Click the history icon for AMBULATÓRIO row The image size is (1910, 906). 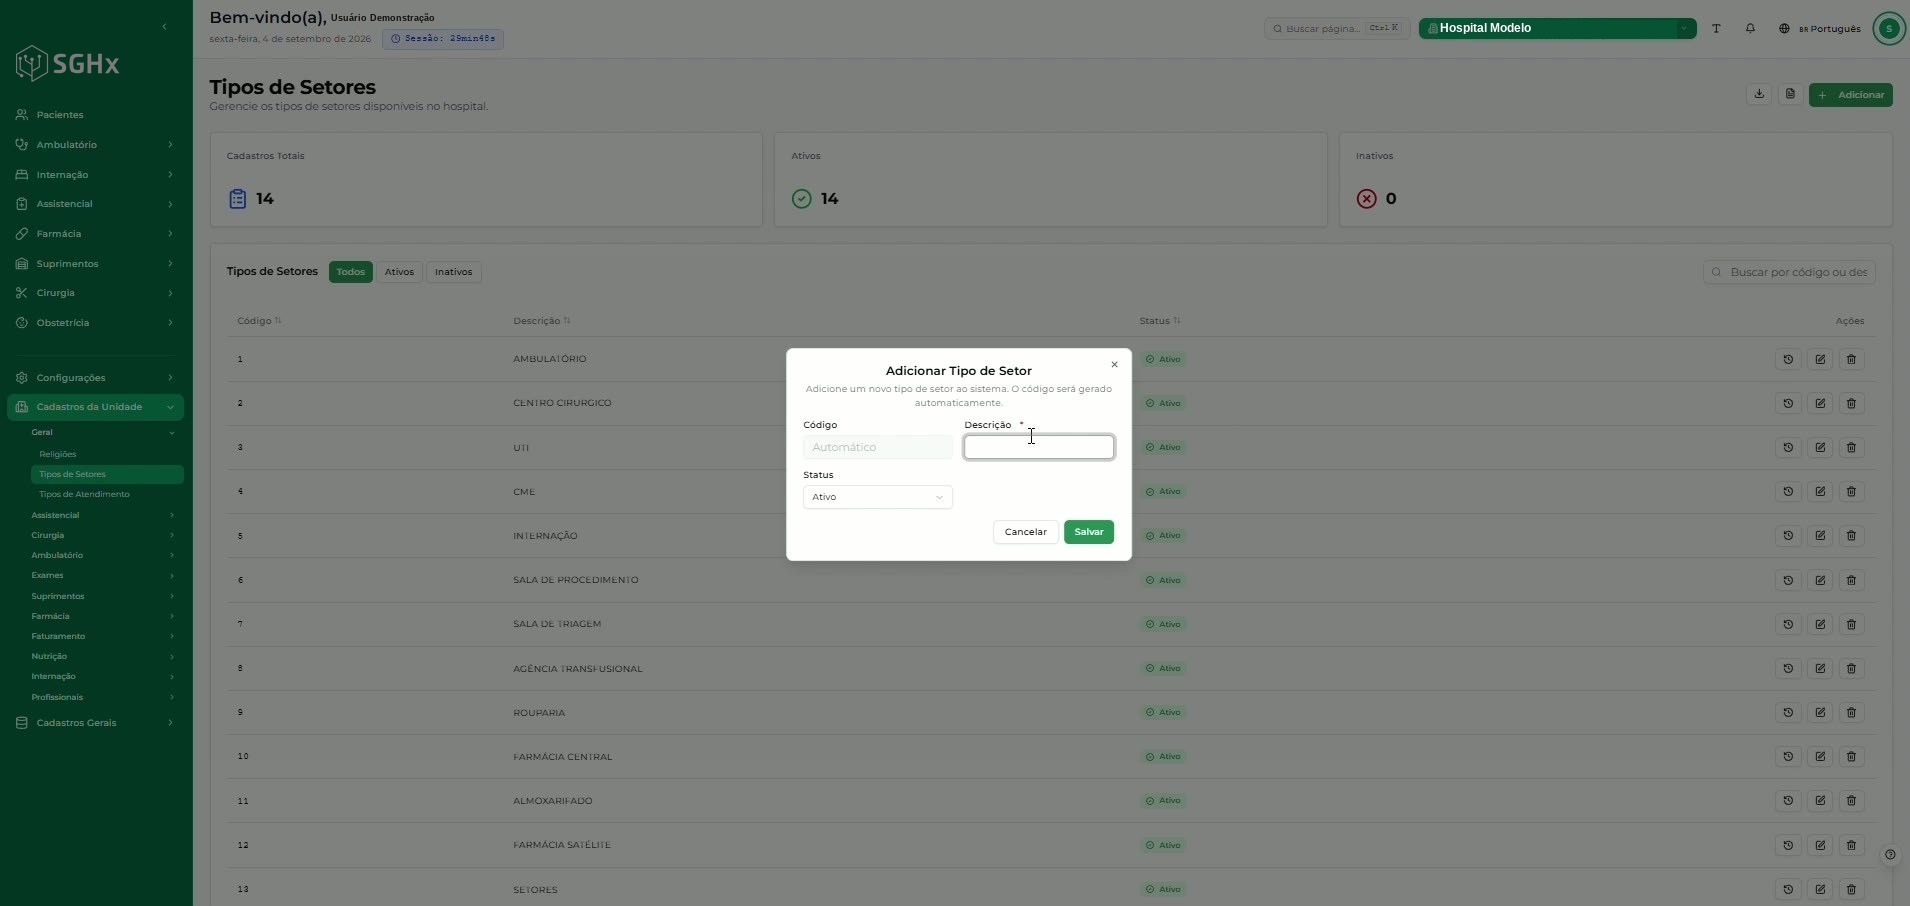pyautogui.click(x=1788, y=359)
